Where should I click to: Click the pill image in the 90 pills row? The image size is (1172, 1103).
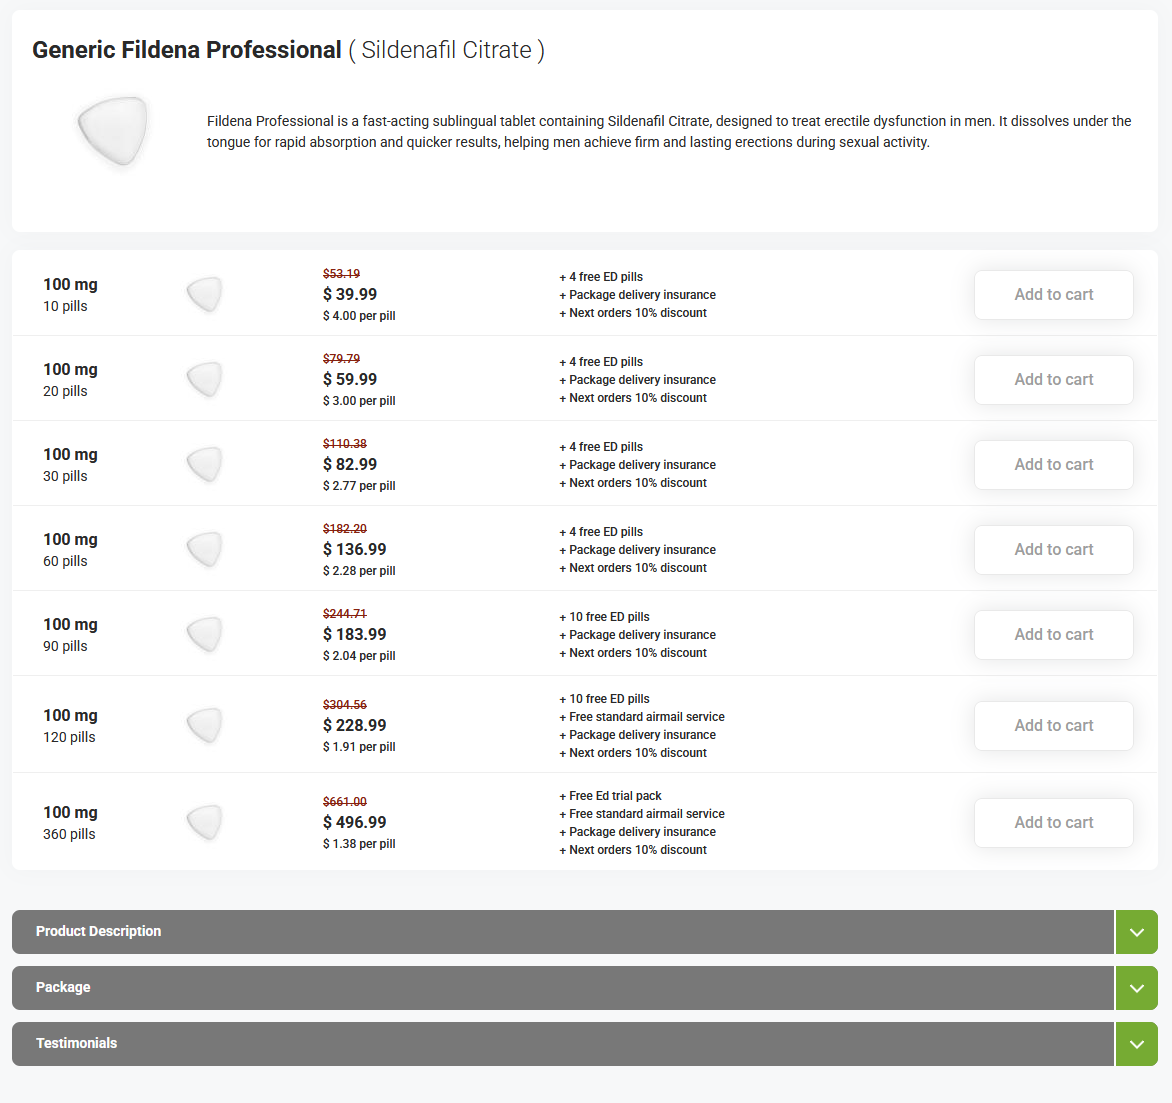point(205,634)
